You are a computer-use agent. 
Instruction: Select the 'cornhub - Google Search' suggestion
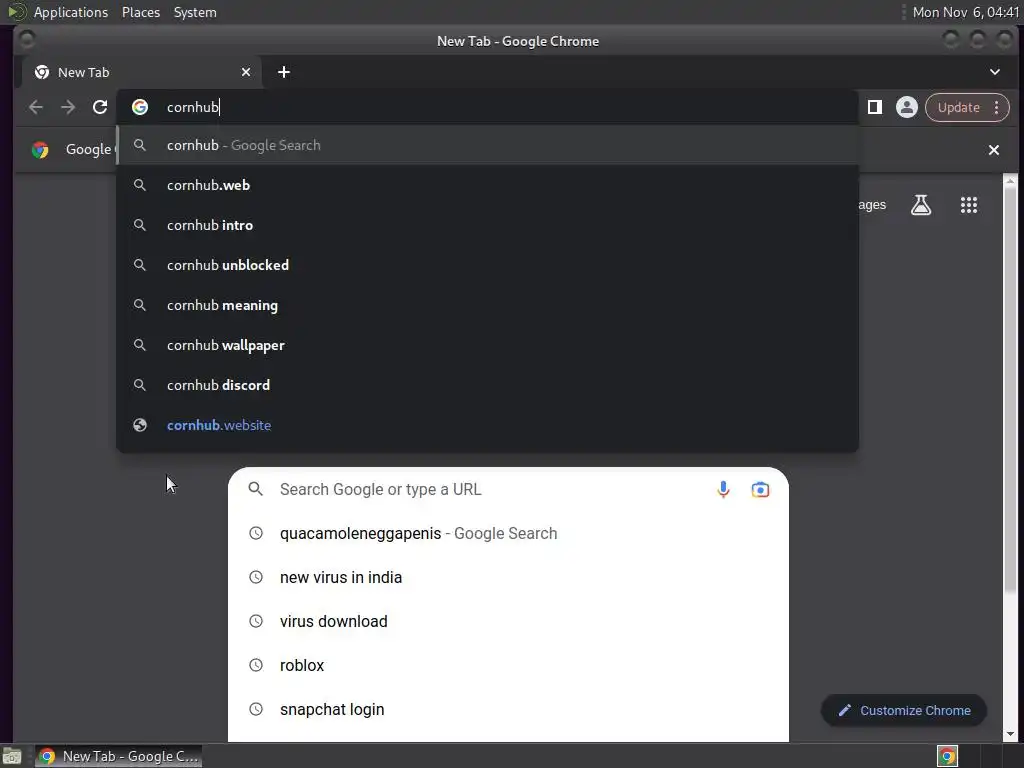[x=487, y=145]
